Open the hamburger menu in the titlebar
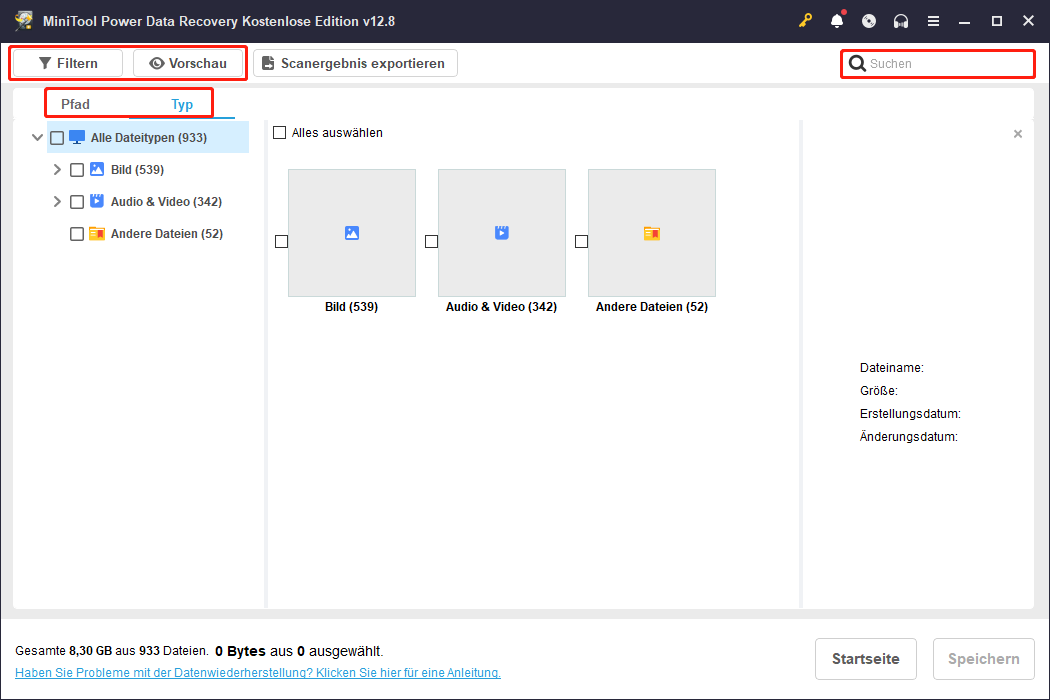 point(933,19)
